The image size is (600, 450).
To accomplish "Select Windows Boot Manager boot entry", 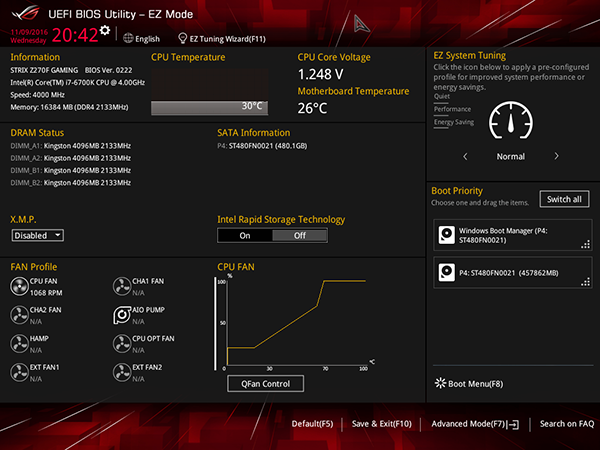I will coord(513,235).
